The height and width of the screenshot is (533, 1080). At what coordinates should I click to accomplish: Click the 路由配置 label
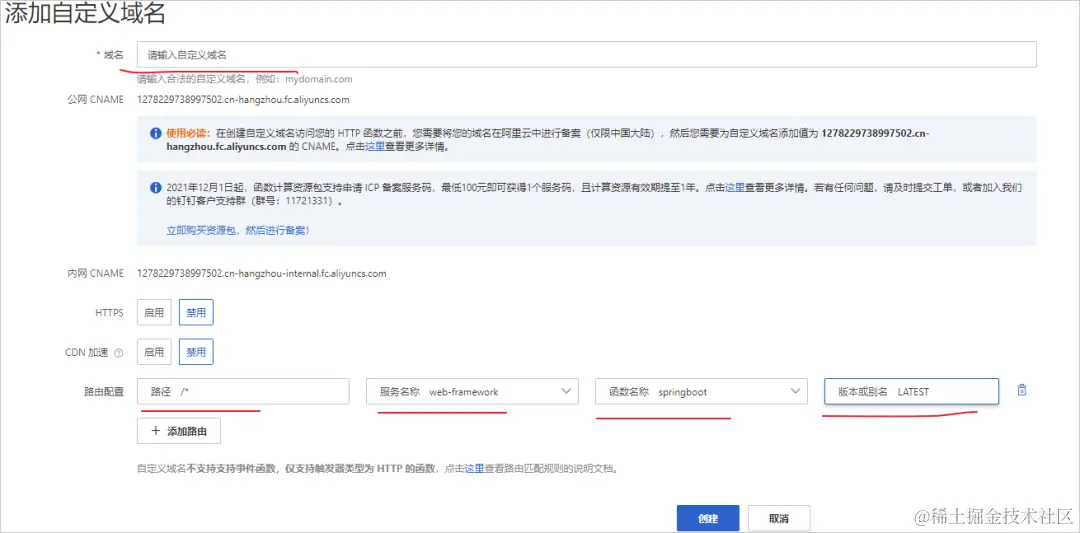105,391
